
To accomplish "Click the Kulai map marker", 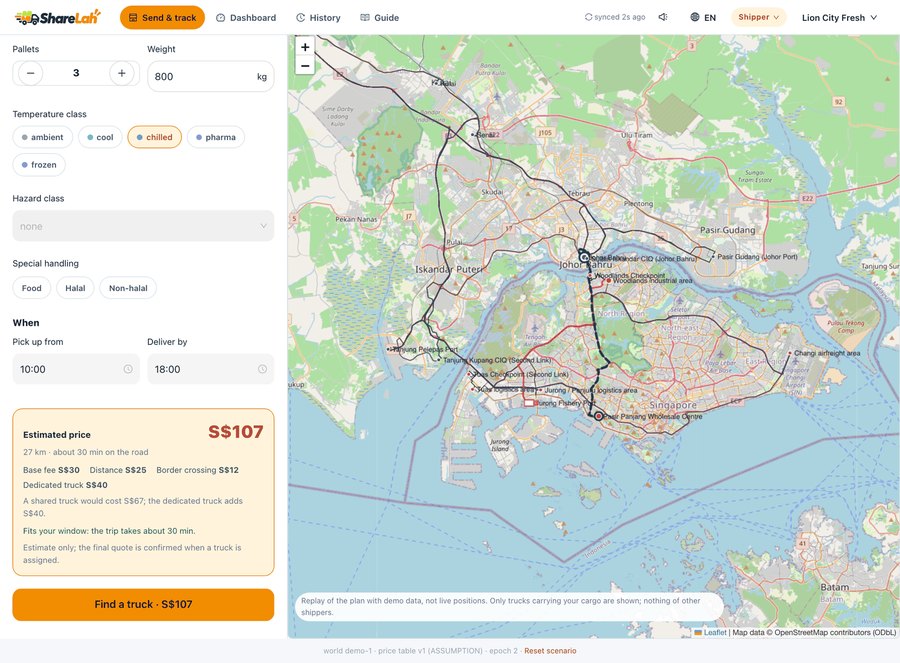I will (437, 83).
